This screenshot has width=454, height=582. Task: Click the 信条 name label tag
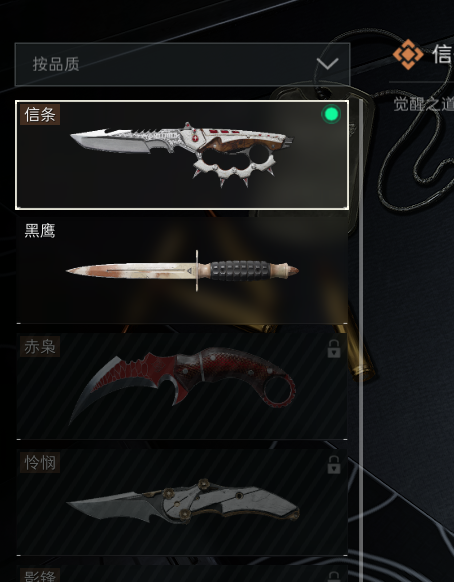40,115
